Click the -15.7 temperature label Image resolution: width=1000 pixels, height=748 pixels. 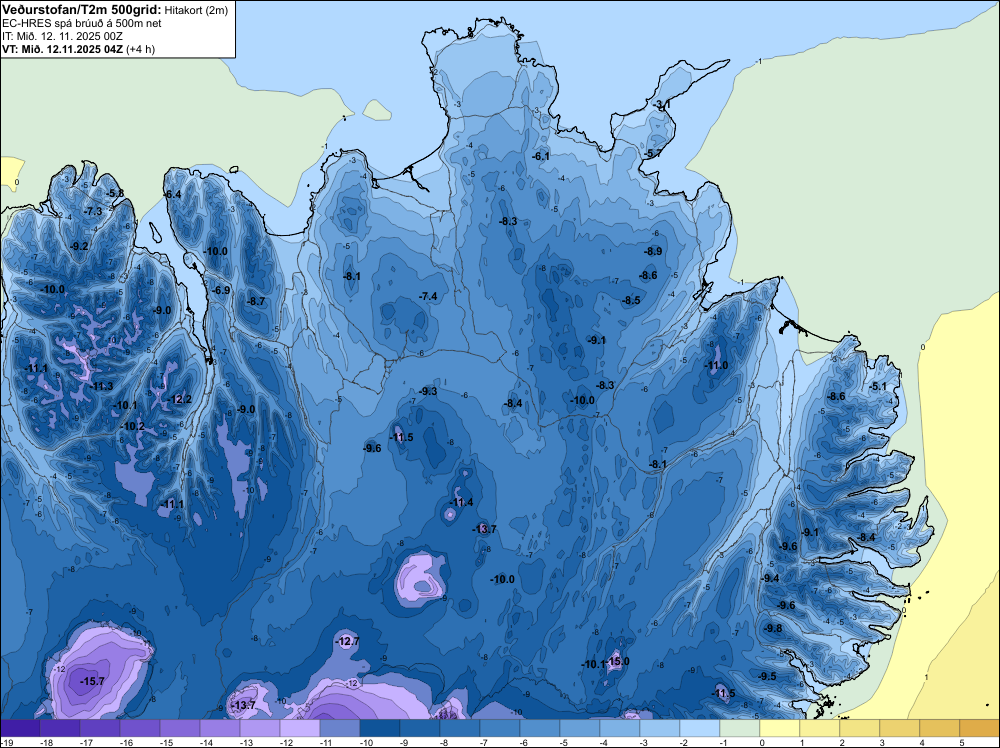click(92, 682)
